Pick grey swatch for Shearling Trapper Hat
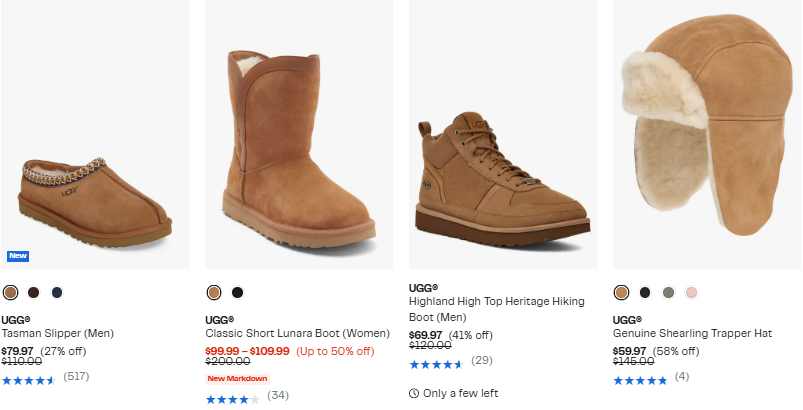 [668, 292]
